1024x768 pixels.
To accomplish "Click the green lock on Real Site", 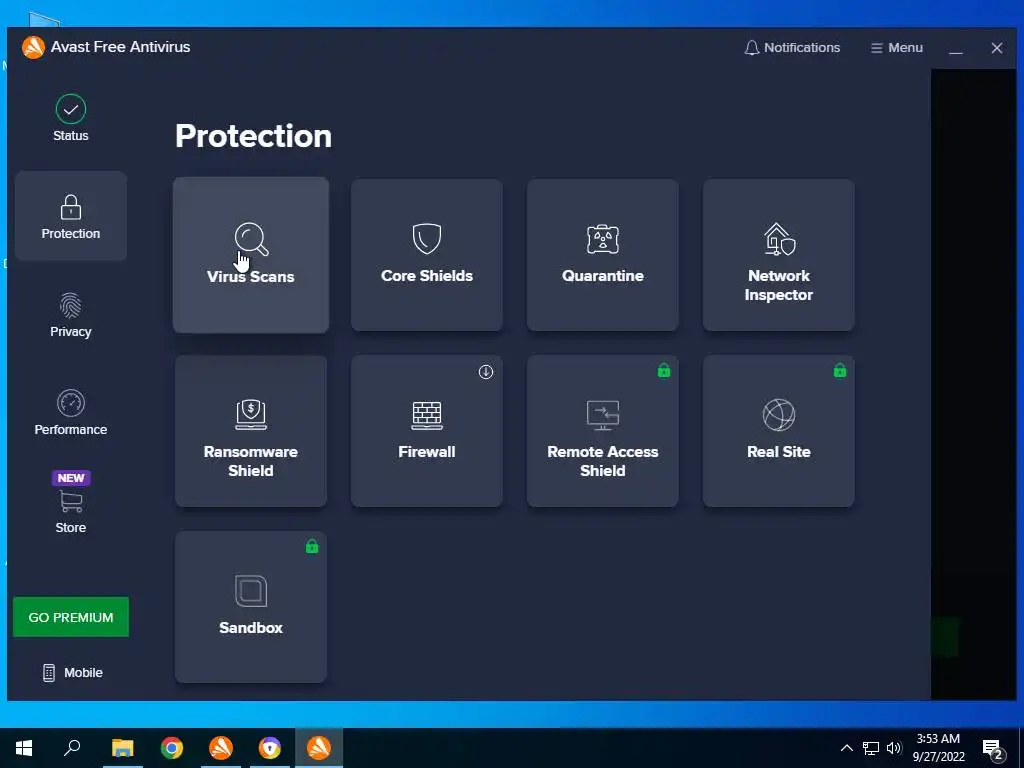I will (x=840, y=370).
